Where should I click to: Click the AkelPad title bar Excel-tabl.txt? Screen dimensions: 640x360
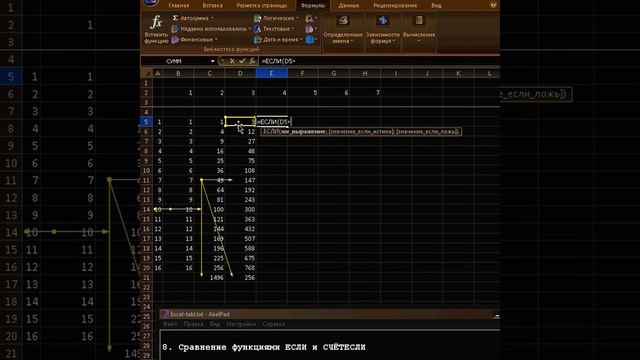coord(330,314)
